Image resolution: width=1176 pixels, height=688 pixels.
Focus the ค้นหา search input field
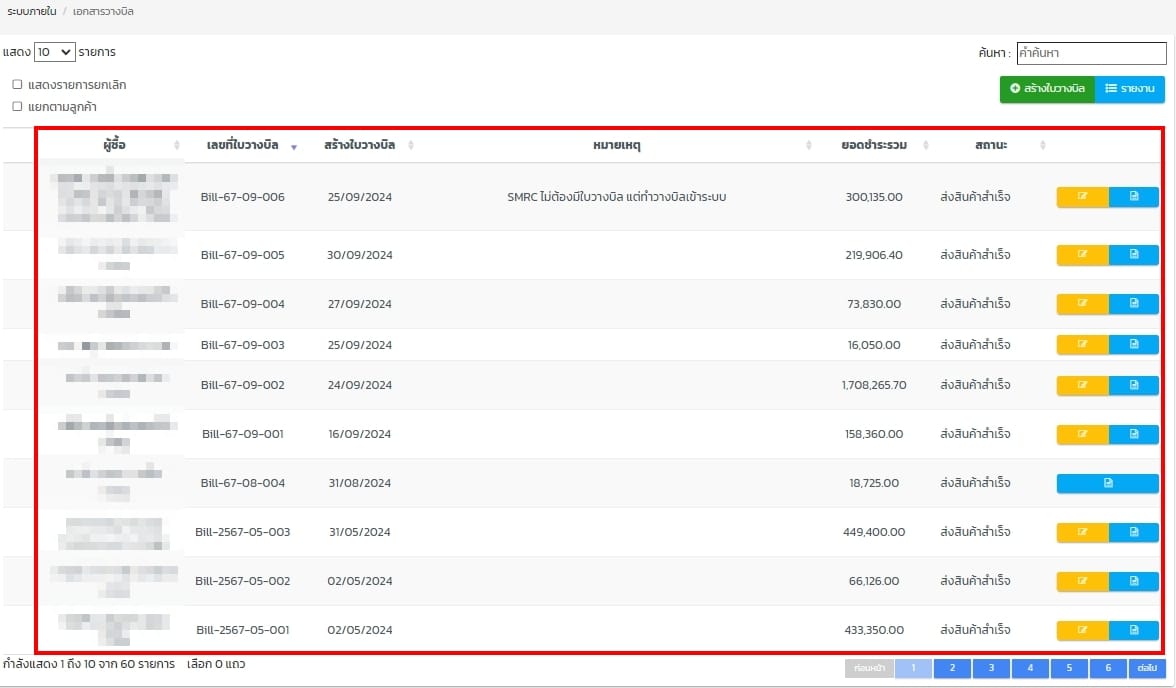tap(1091, 53)
